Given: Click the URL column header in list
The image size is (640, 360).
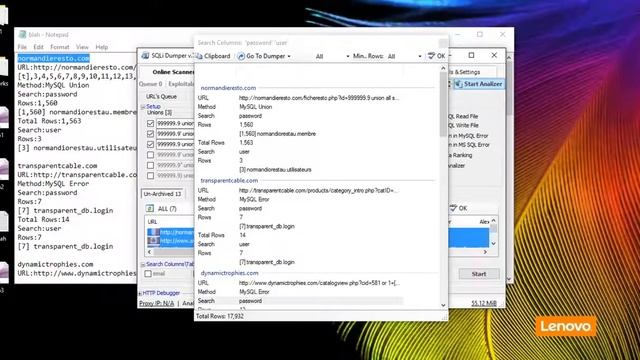Looking at the screenshot, I should point(152,222).
